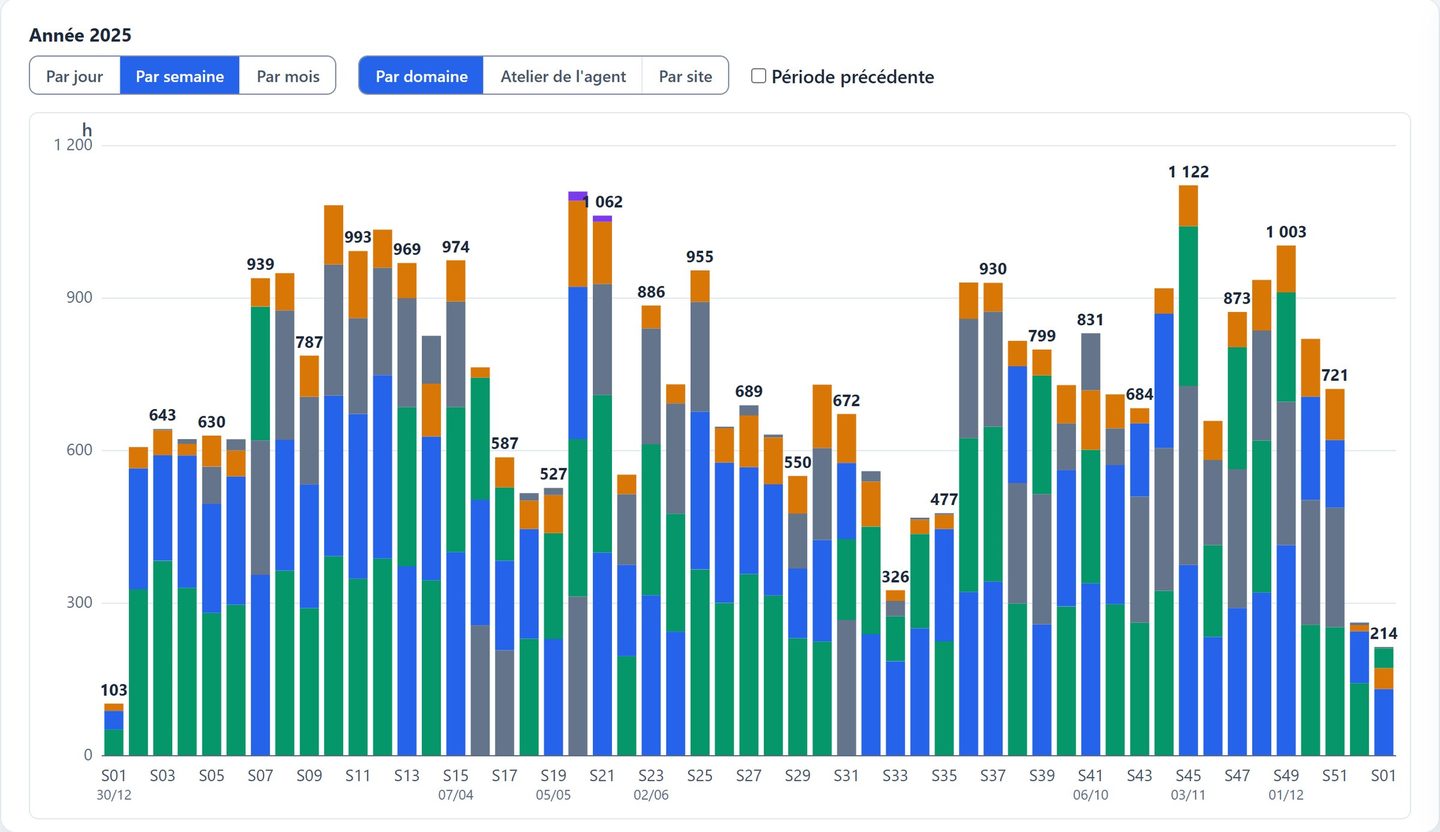Click the stacked bar above week S33
1440x832 pixels.
pos(895,672)
